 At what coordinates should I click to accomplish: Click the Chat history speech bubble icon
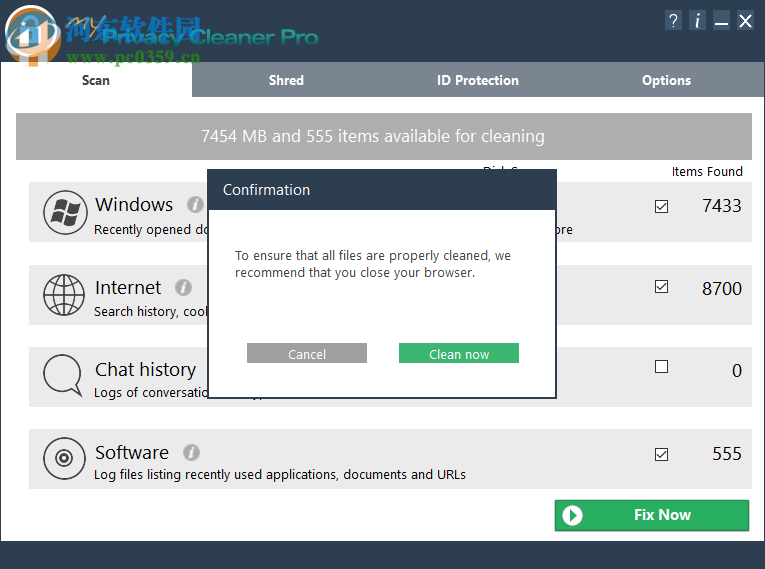[x=63, y=375]
